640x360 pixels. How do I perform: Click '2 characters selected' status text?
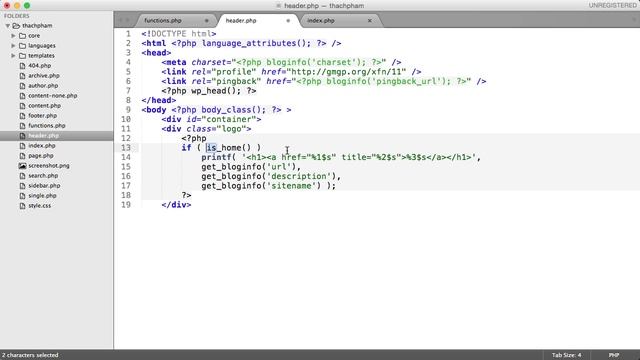point(30,355)
